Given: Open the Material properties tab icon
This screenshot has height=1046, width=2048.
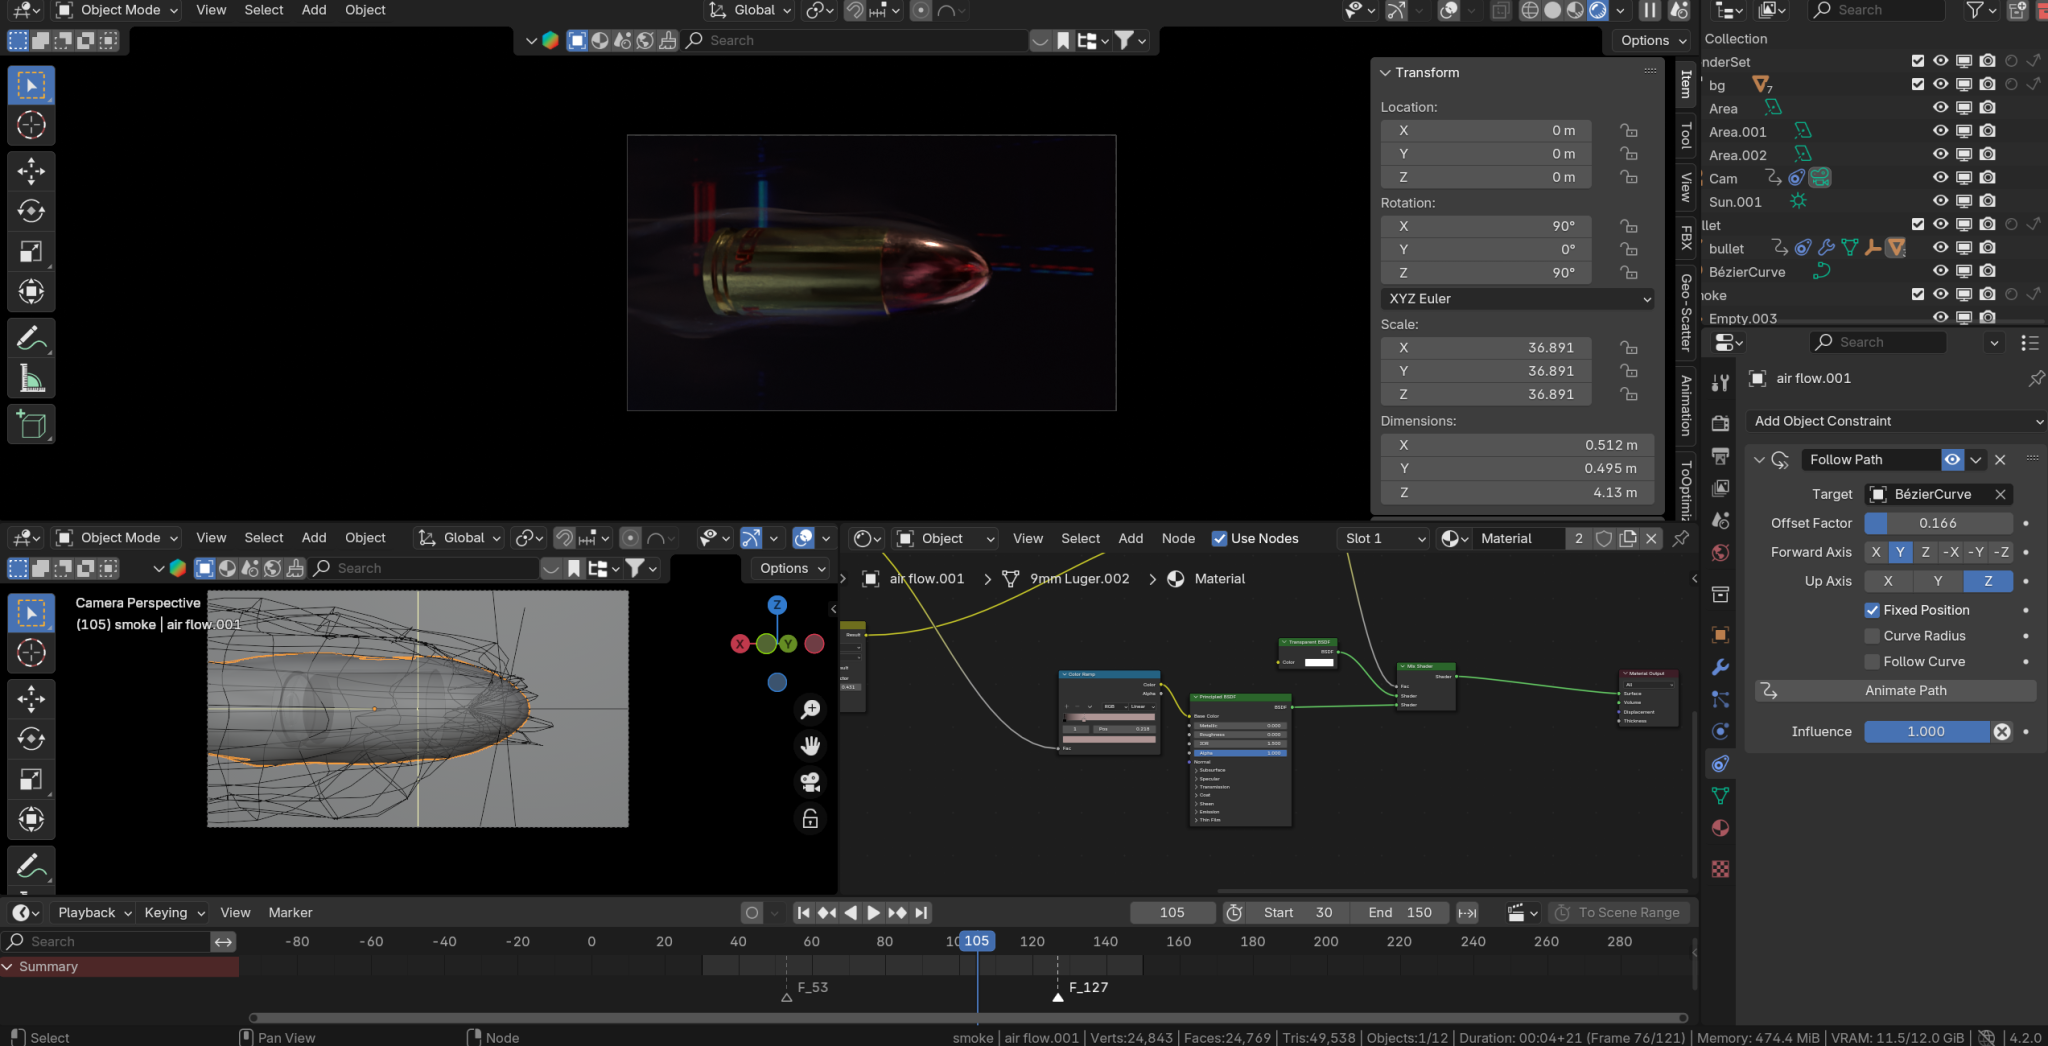Looking at the screenshot, I should tap(1720, 828).
